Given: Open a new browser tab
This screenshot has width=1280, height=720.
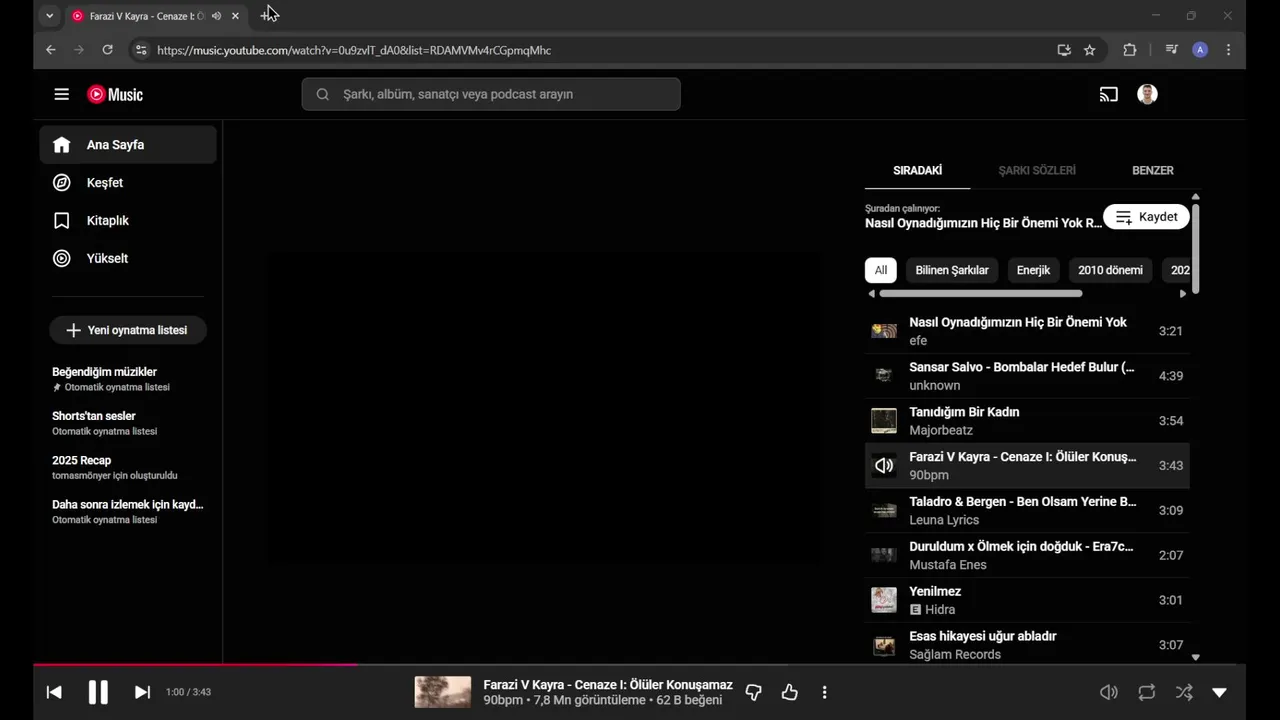Looking at the screenshot, I should [266, 16].
